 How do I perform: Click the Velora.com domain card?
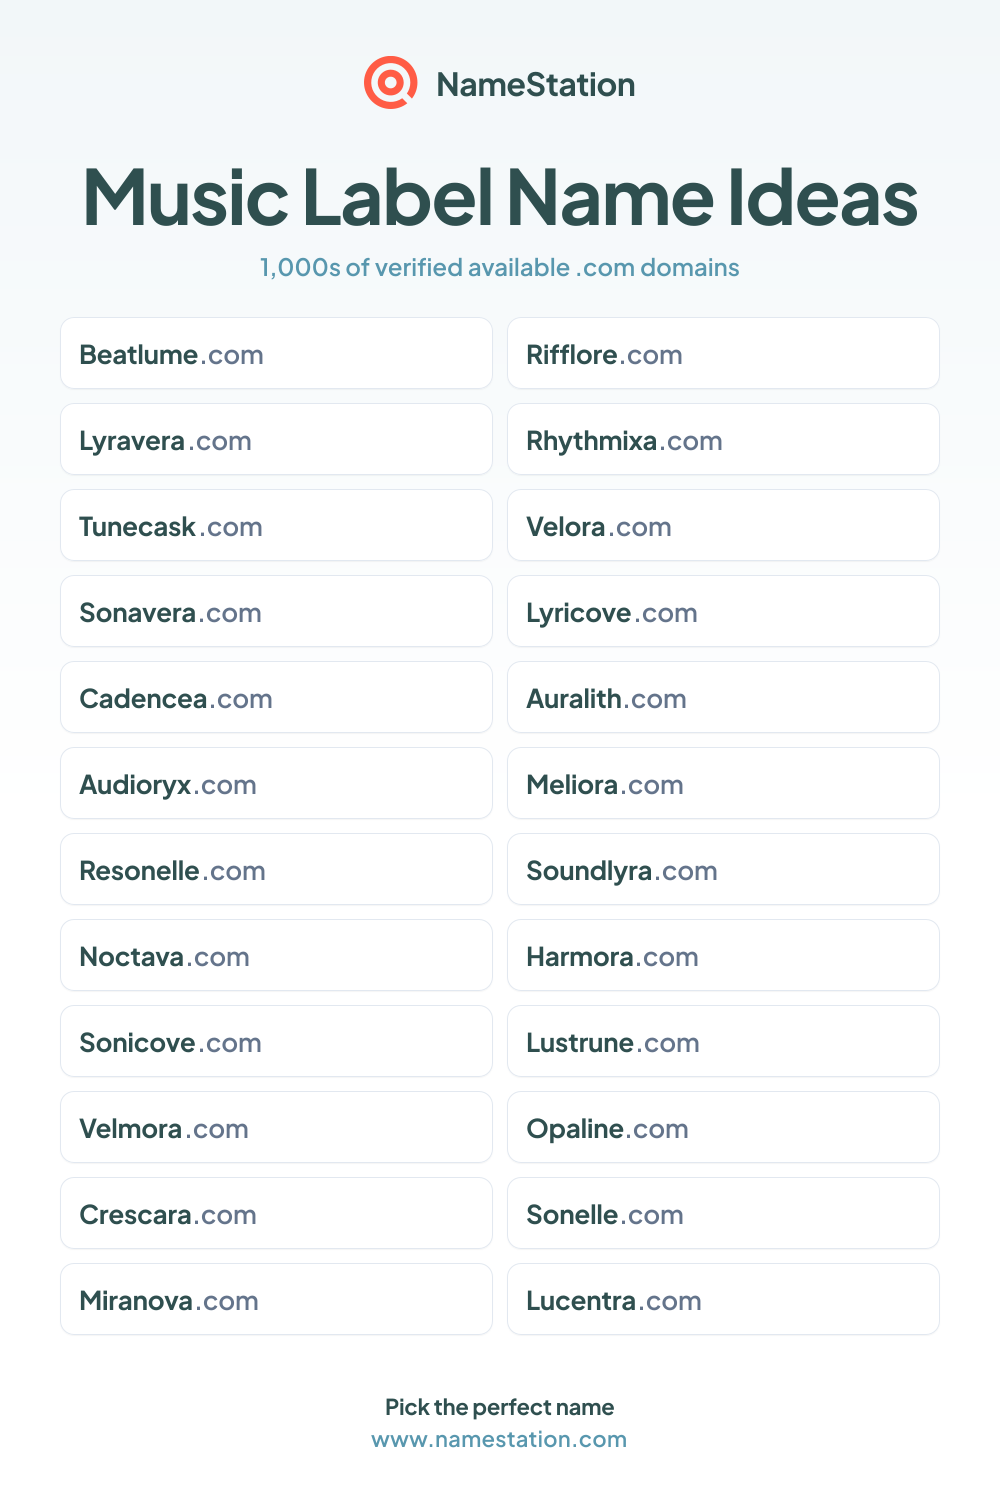pyautogui.click(x=723, y=525)
